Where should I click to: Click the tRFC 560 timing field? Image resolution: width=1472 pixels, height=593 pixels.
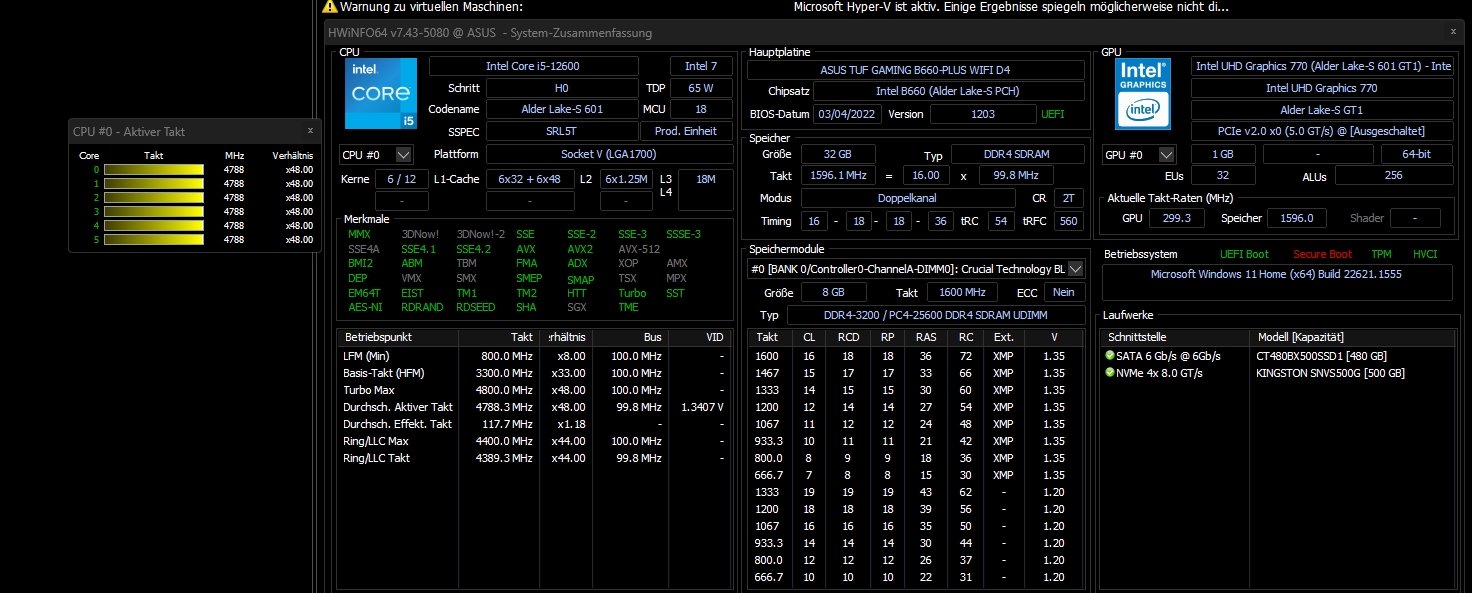(x=1069, y=221)
